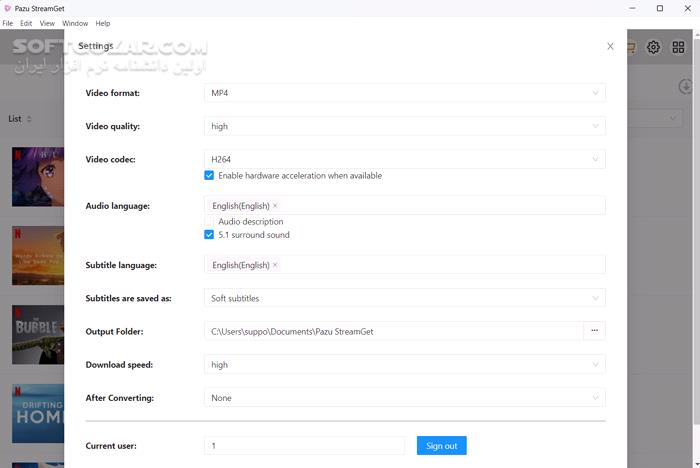Expand Subtitles are saved as dropdown
This screenshot has height=468, width=700.
click(404, 298)
